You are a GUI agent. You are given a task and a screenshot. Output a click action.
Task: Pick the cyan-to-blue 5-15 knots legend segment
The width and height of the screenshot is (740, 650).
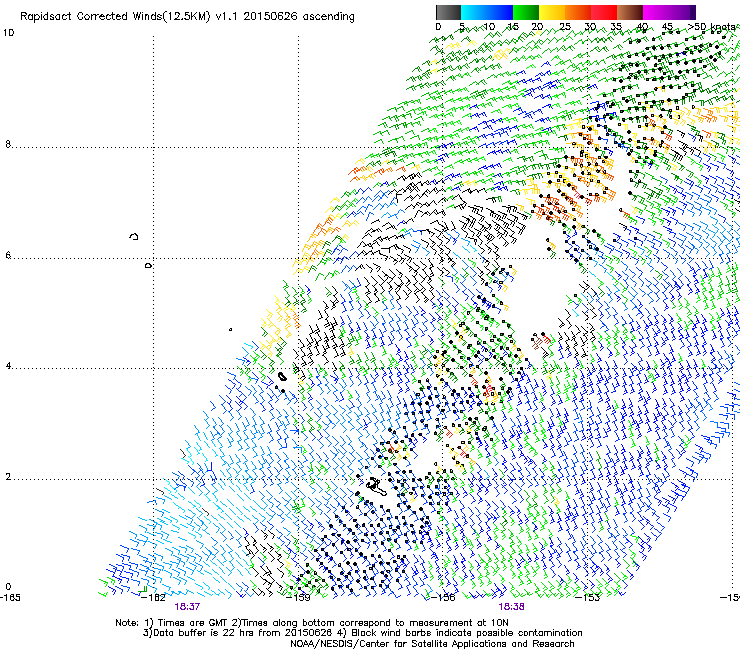[x=487, y=12]
